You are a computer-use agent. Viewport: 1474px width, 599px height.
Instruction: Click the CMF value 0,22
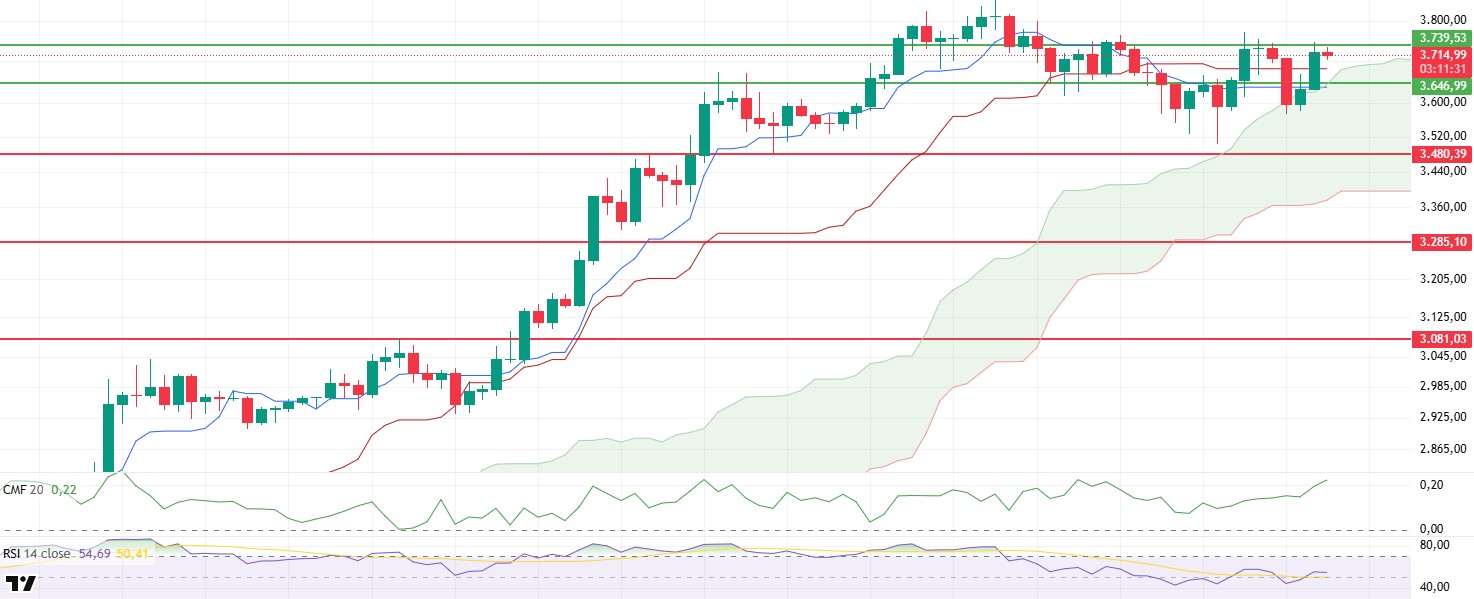[64, 489]
